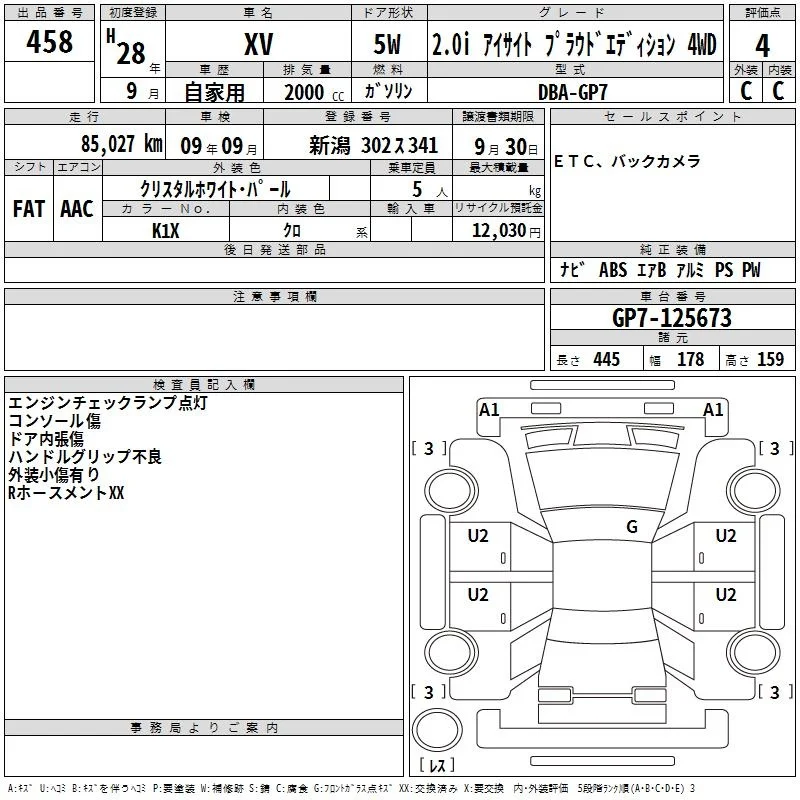Click the front-left wheel circle on diagram

click(x=451, y=491)
